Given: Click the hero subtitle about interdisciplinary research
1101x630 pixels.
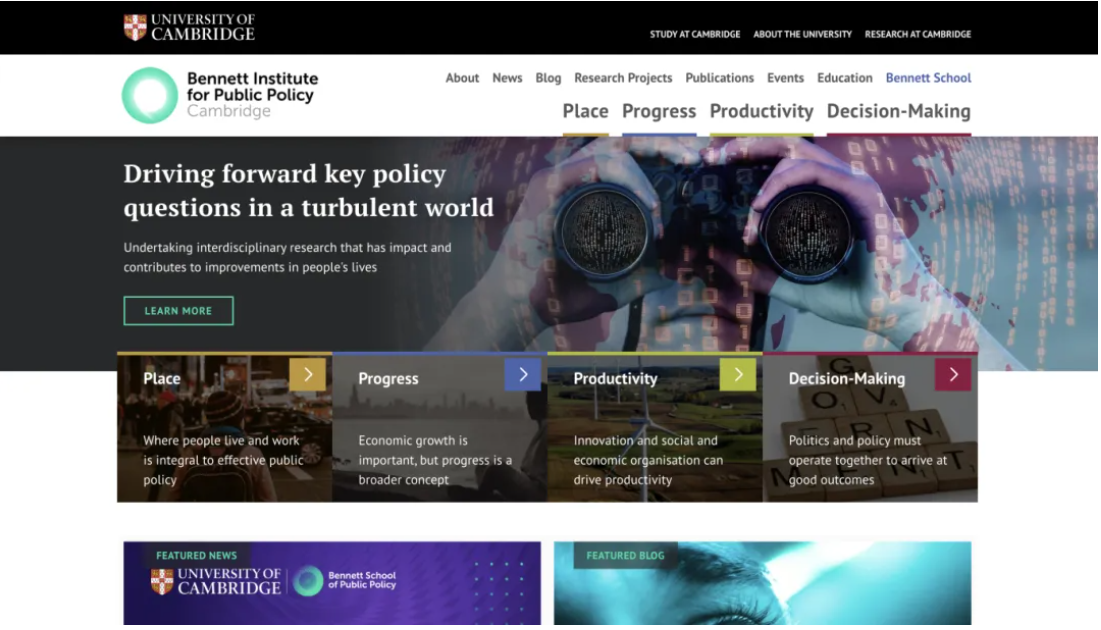Looking at the screenshot, I should click(287, 257).
